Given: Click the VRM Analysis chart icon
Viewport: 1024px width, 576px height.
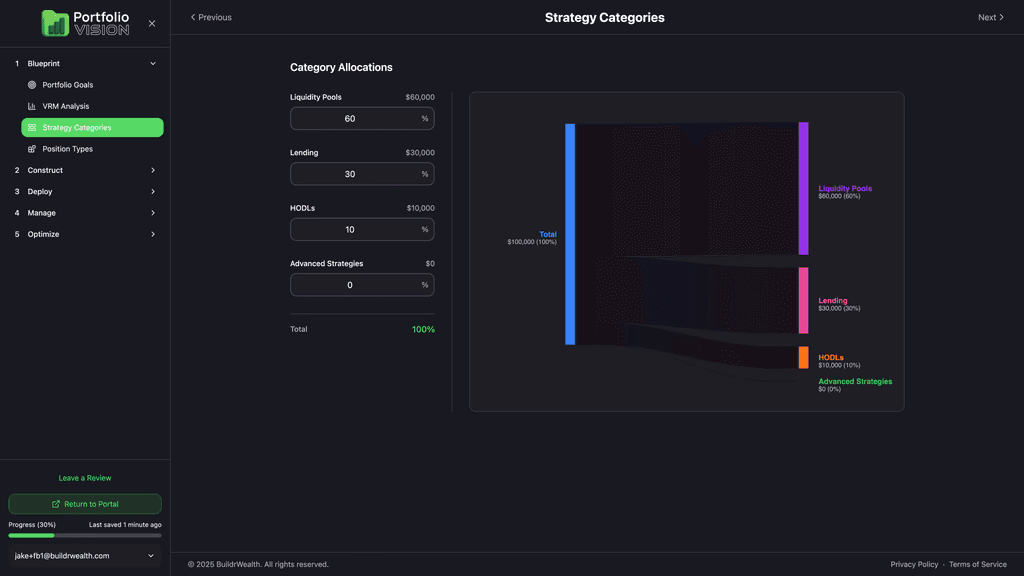Looking at the screenshot, I should pos(32,106).
